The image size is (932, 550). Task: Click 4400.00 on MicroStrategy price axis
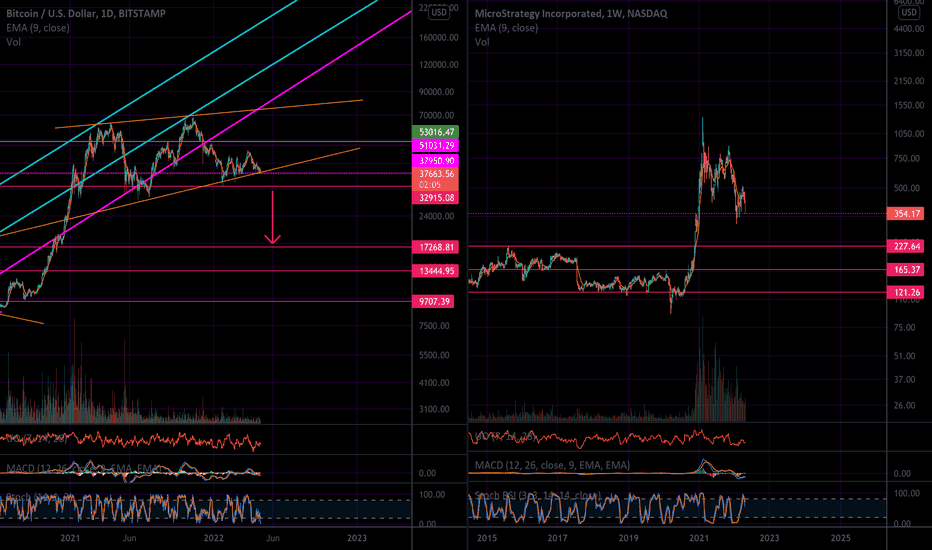(x=909, y=29)
